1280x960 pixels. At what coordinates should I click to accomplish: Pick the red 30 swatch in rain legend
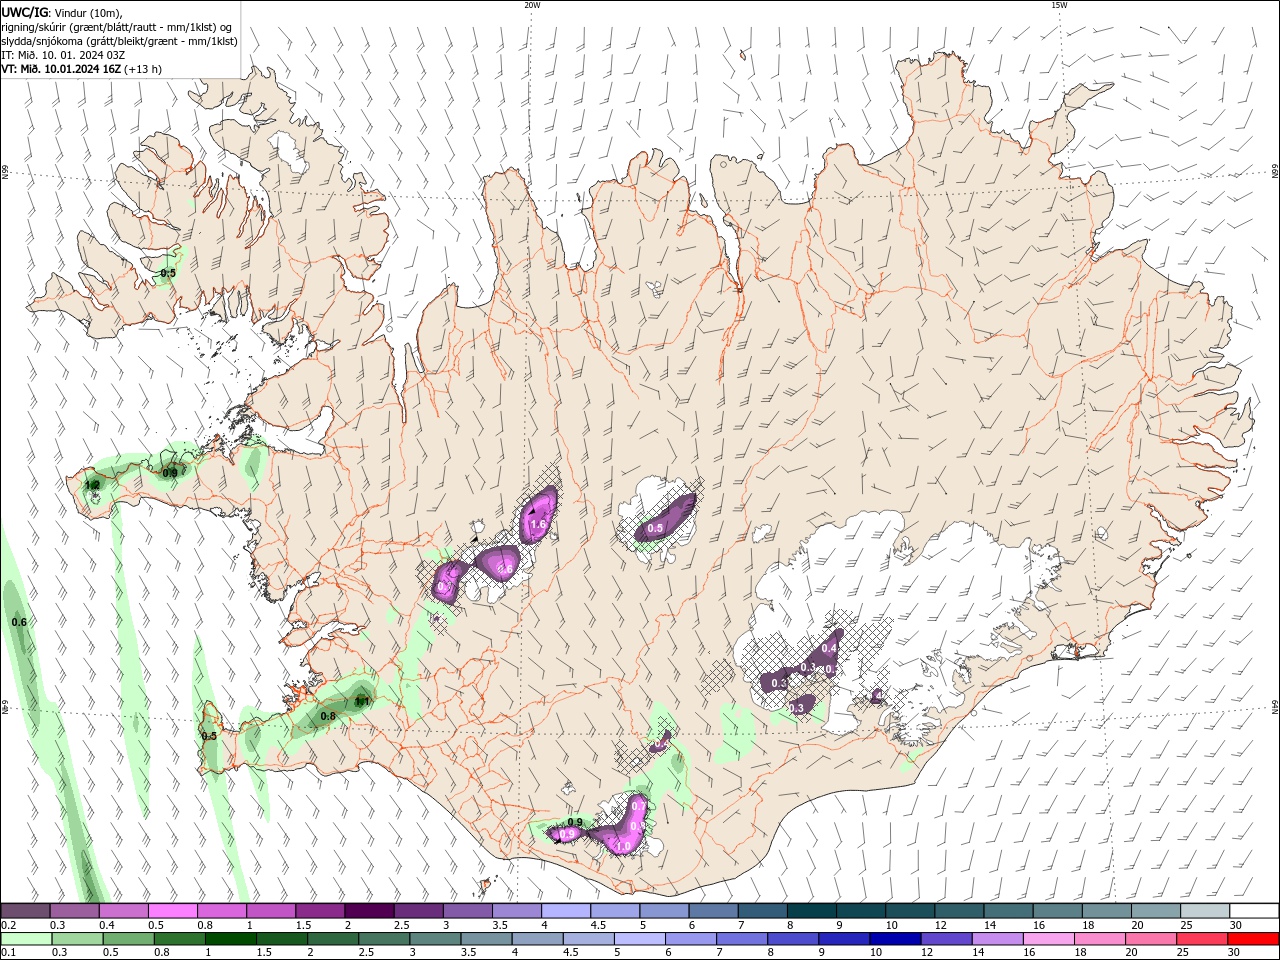pyautogui.click(x=1254, y=939)
